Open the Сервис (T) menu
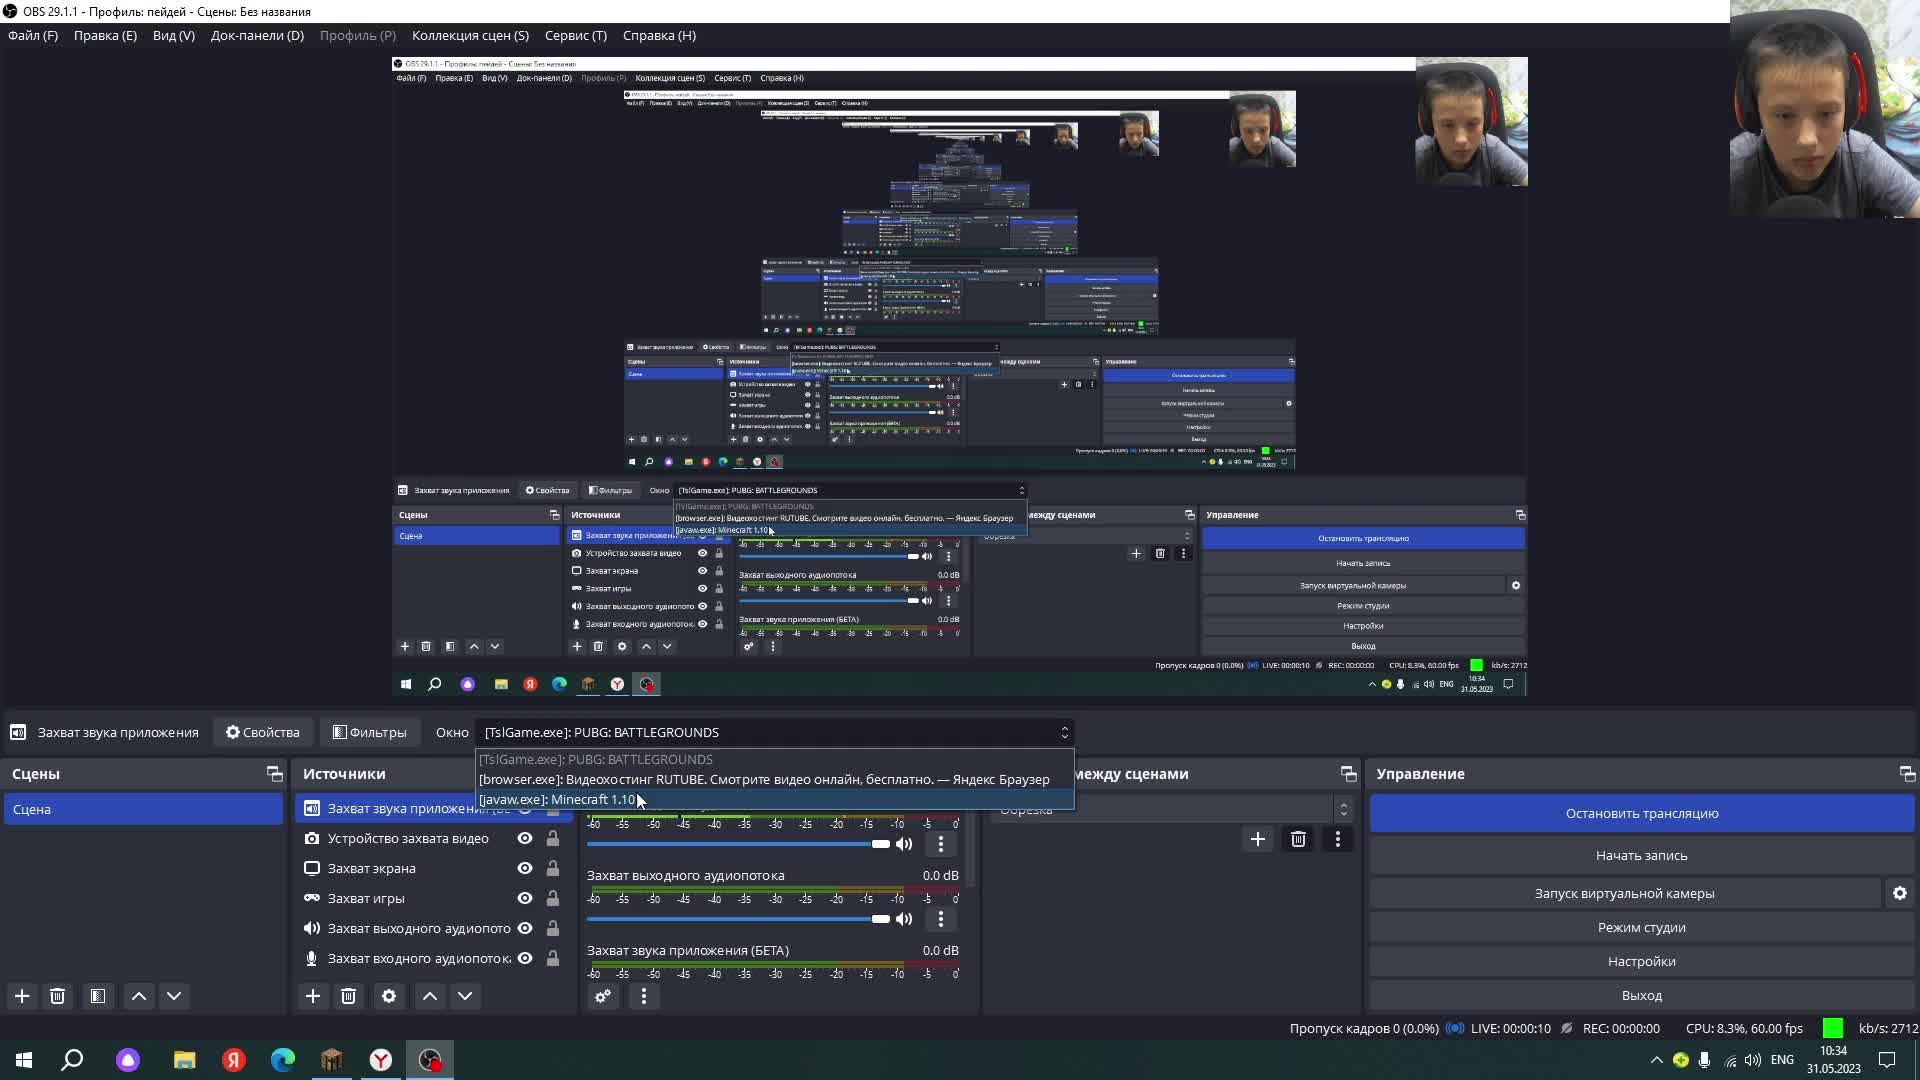Image resolution: width=1920 pixels, height=1080 pixels. click(x=575, y=35)
